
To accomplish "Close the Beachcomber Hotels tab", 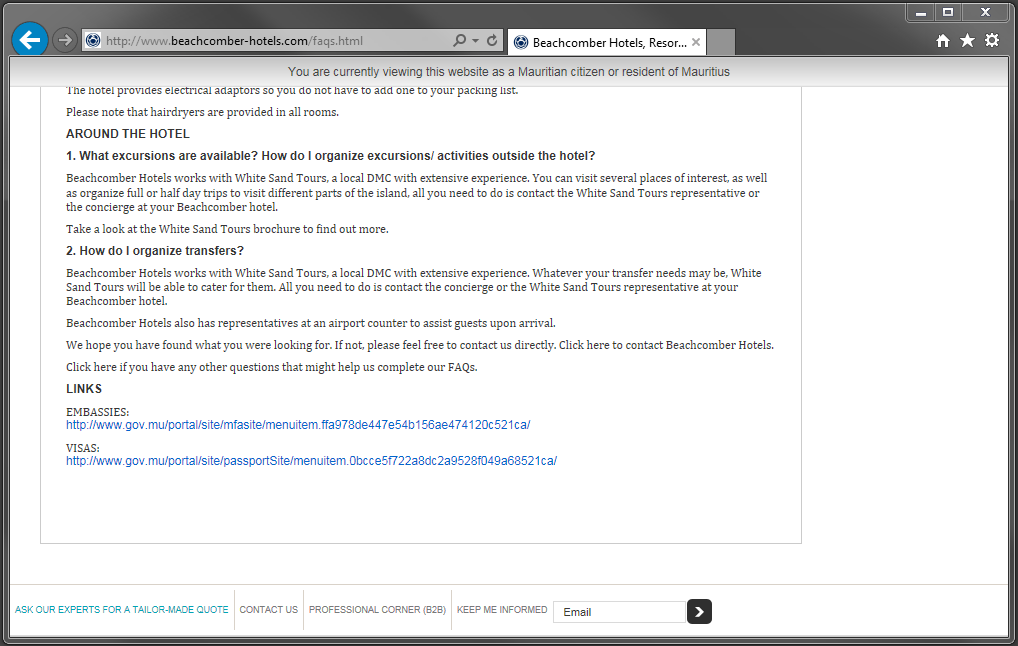I will 696,42.
